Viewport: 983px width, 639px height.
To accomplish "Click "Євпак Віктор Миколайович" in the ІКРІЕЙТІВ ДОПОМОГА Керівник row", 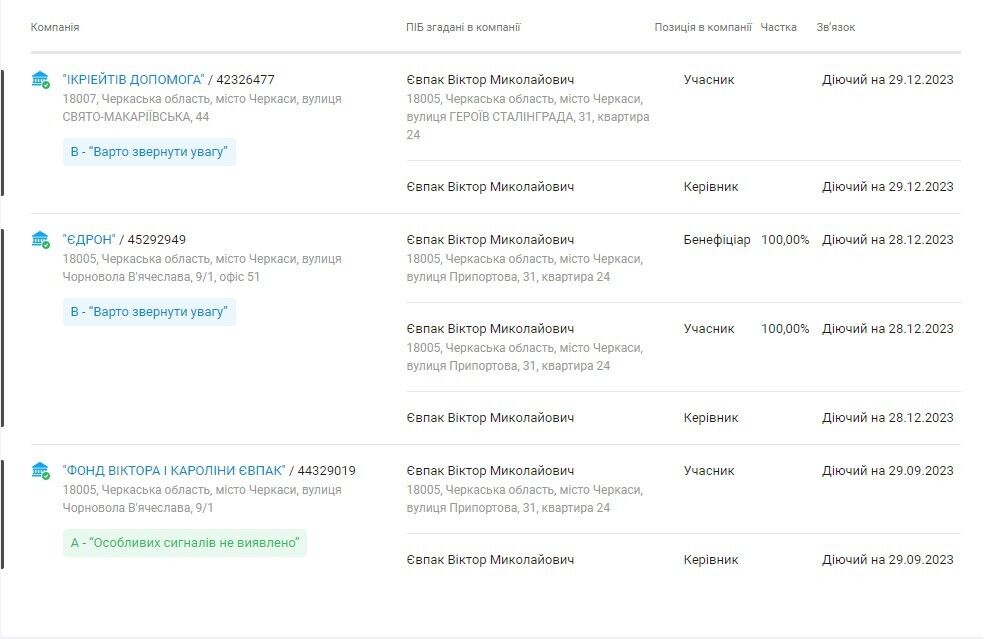I will pyautogui.click(x=490, y=186).
